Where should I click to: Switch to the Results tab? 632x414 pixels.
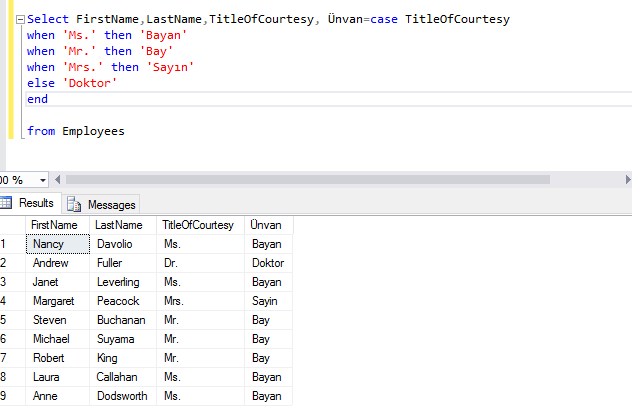[x=30, y=203]
